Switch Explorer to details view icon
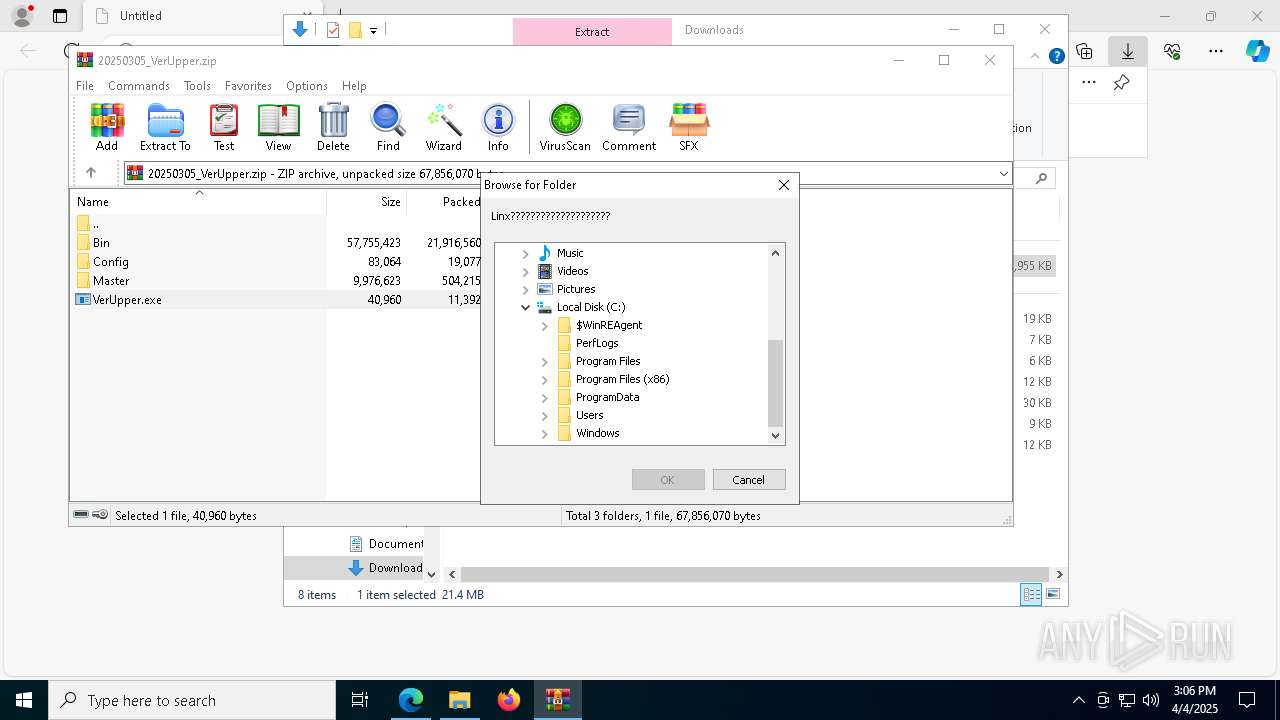 coord(1031,595)
